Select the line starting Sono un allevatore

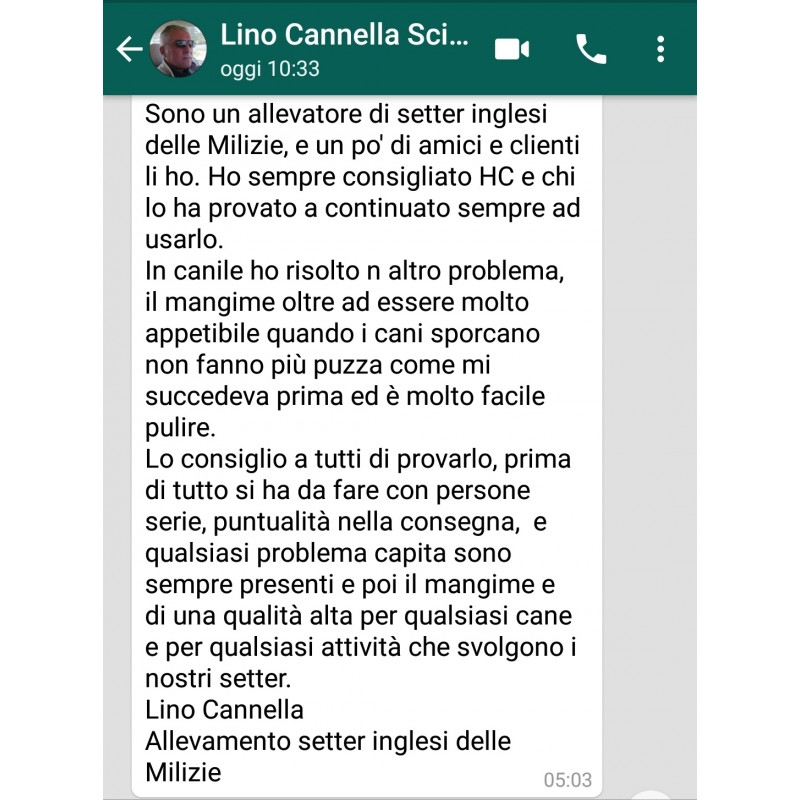pos(346,114)
